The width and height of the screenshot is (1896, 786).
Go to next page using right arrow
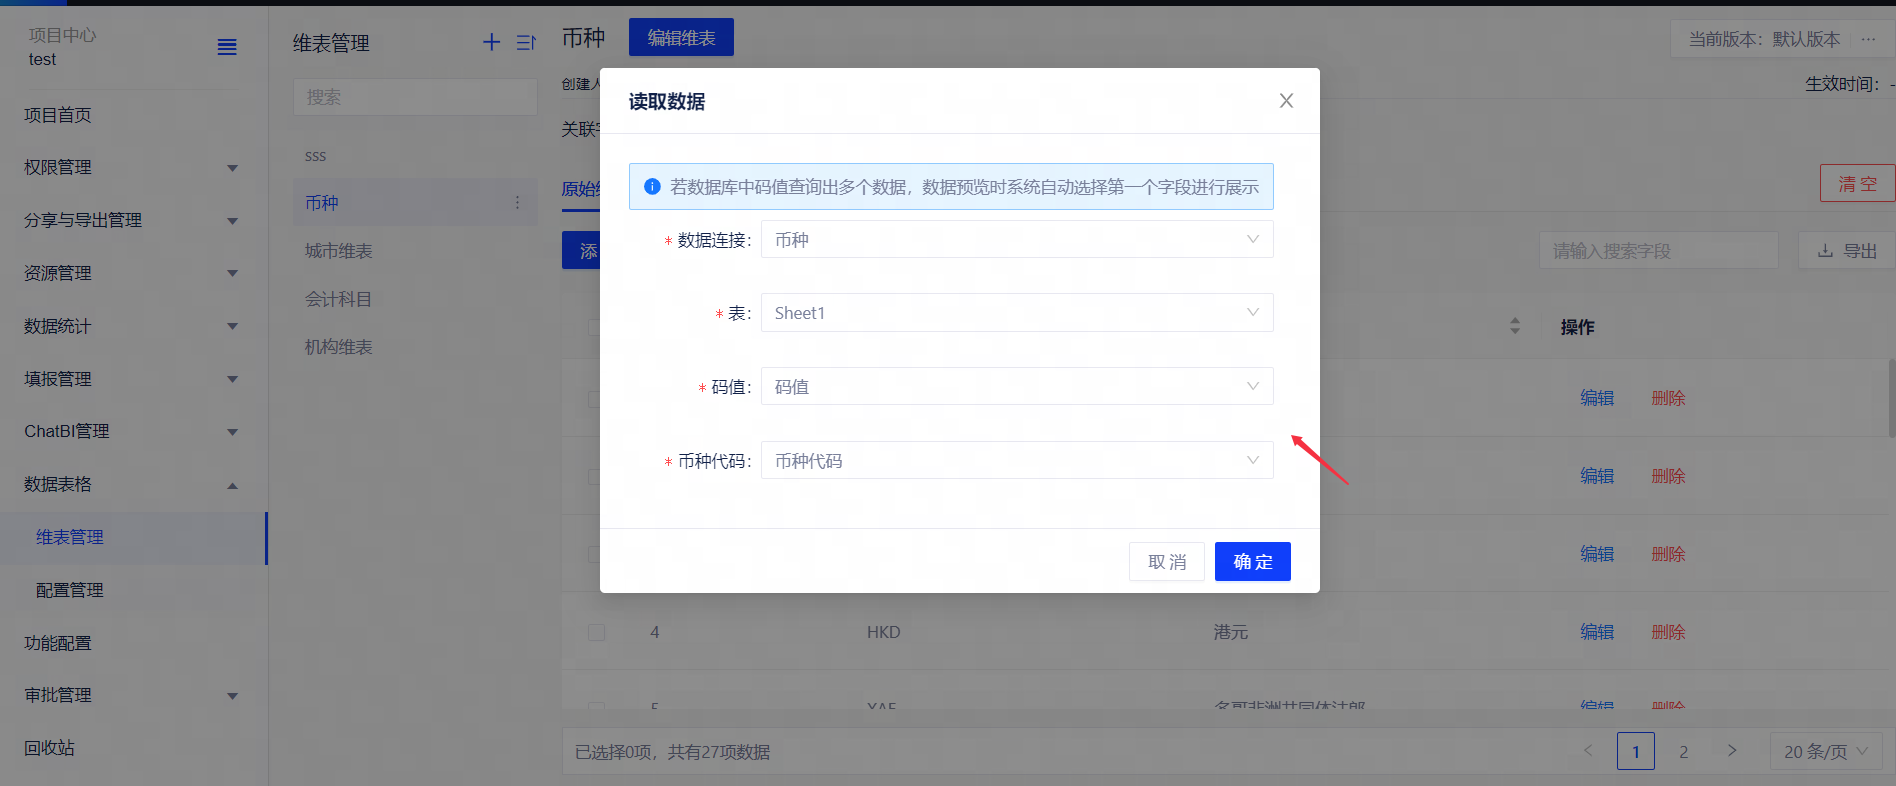pos(1732,751)
